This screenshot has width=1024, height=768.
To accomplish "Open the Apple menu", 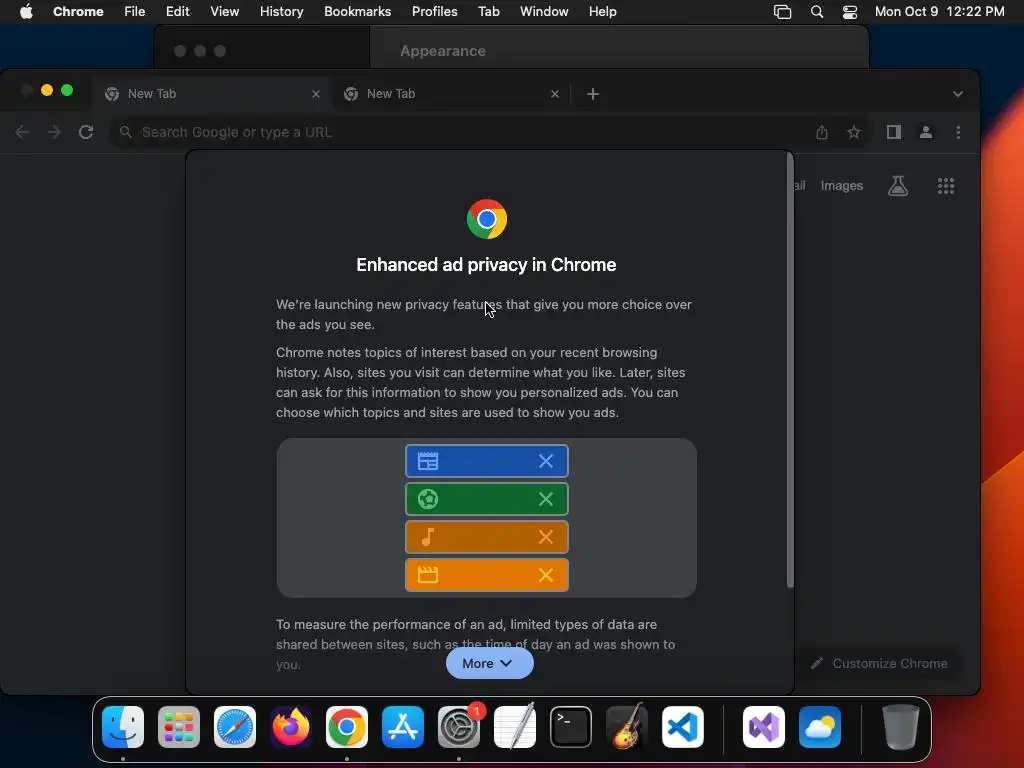I will tap(26, 12).
